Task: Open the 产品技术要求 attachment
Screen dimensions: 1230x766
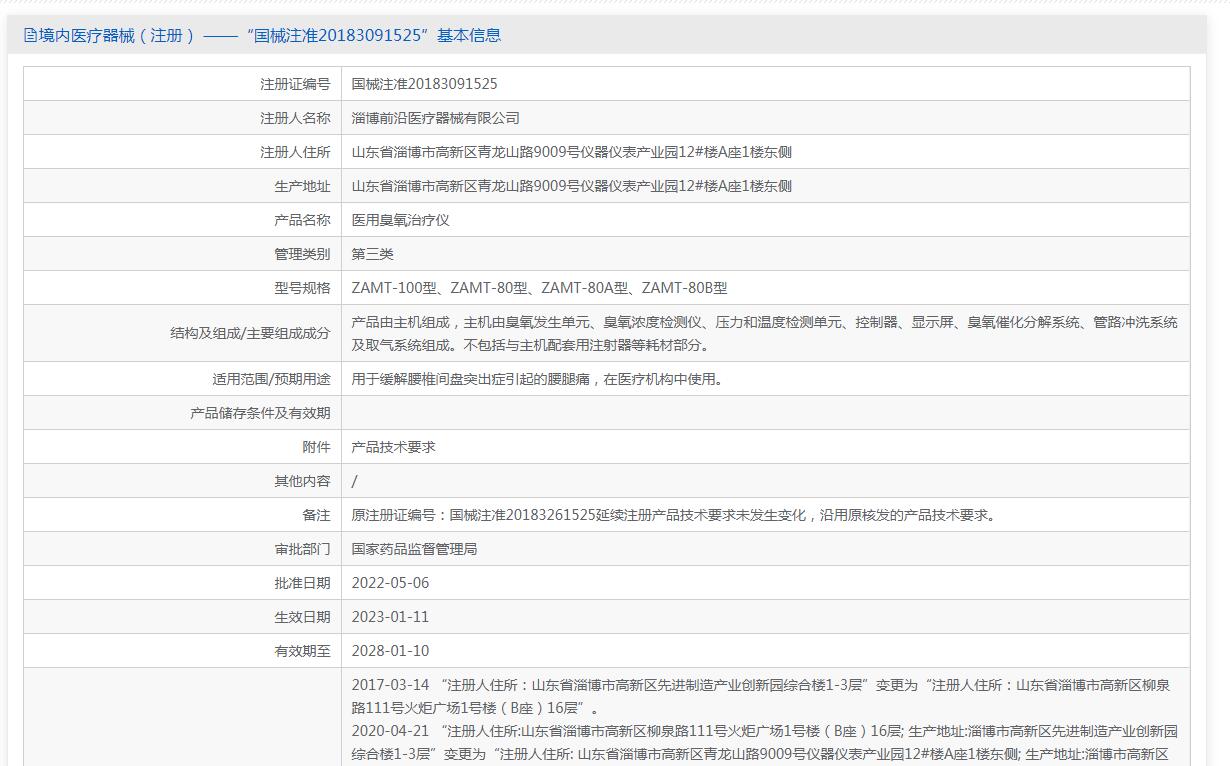Action: [393, 447]
